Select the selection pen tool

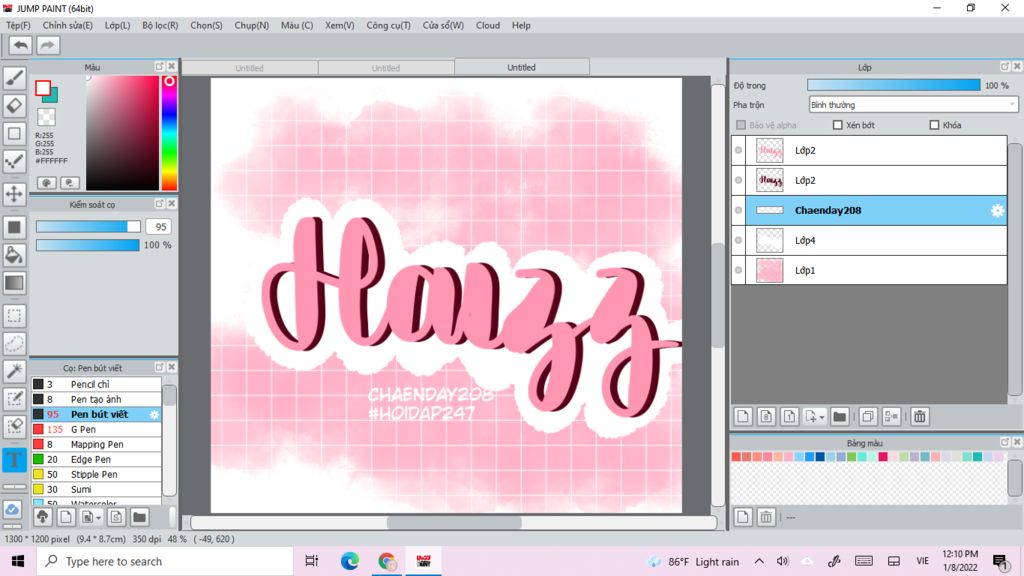click(14, 399)
